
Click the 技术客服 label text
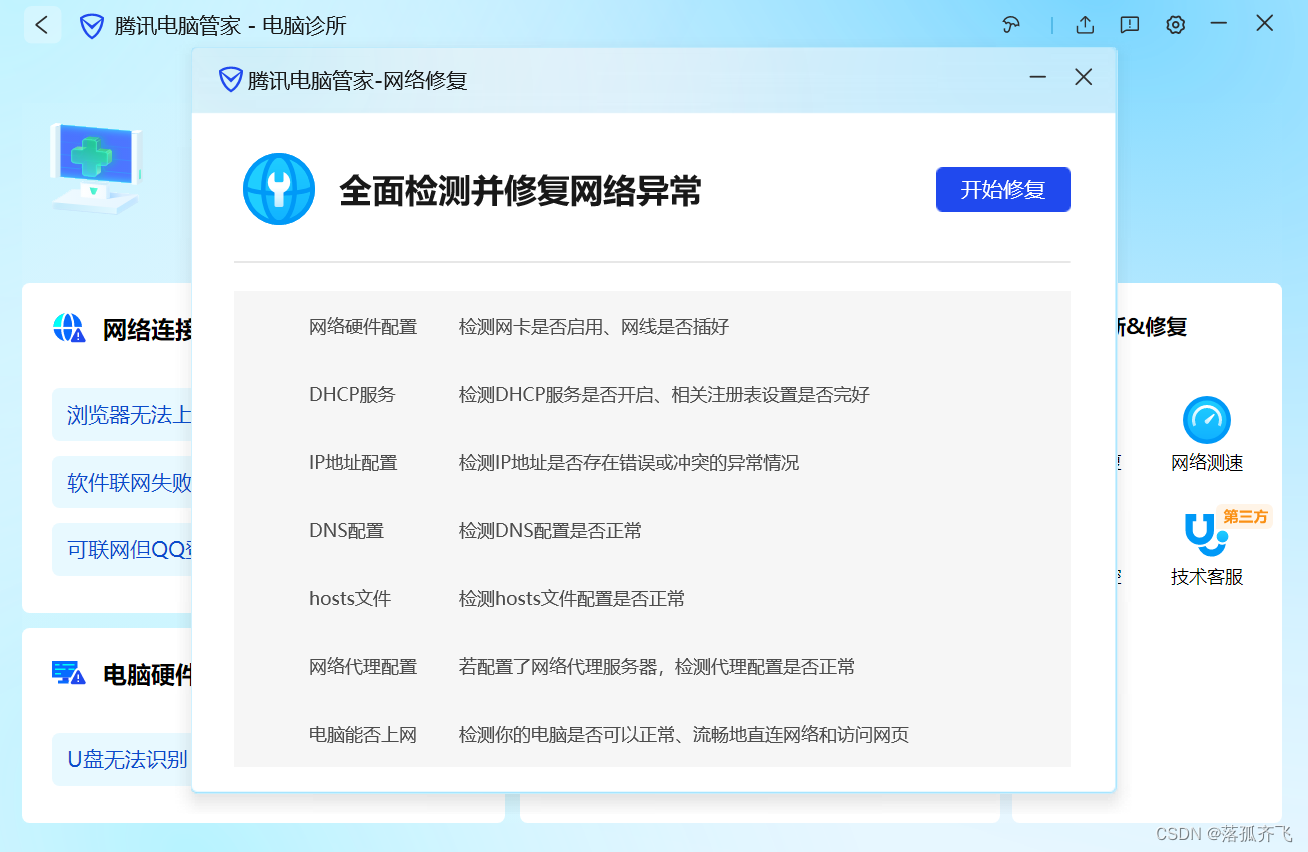pos(1207,577)
